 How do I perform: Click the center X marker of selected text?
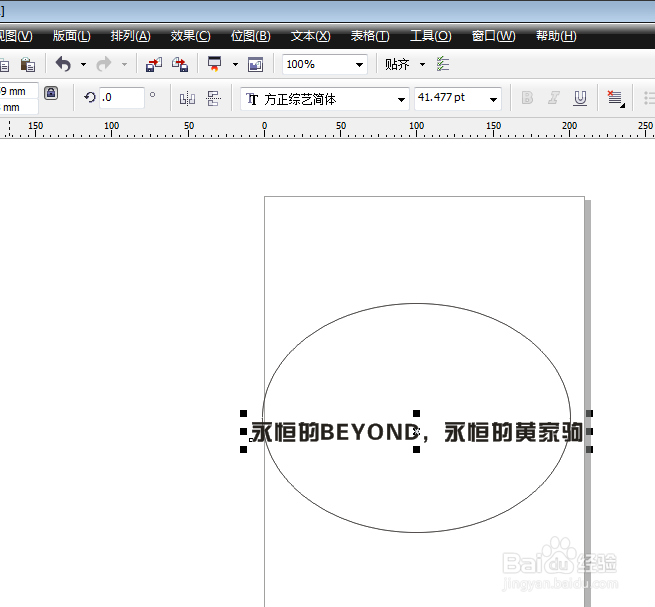[416, 431]
